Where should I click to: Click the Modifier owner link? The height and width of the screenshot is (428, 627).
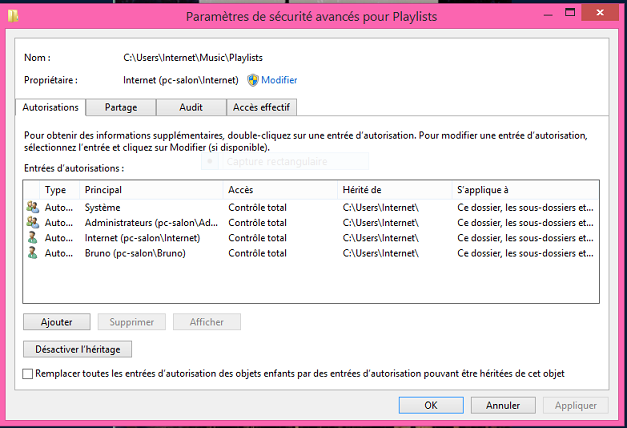click(x=279, y=80)
